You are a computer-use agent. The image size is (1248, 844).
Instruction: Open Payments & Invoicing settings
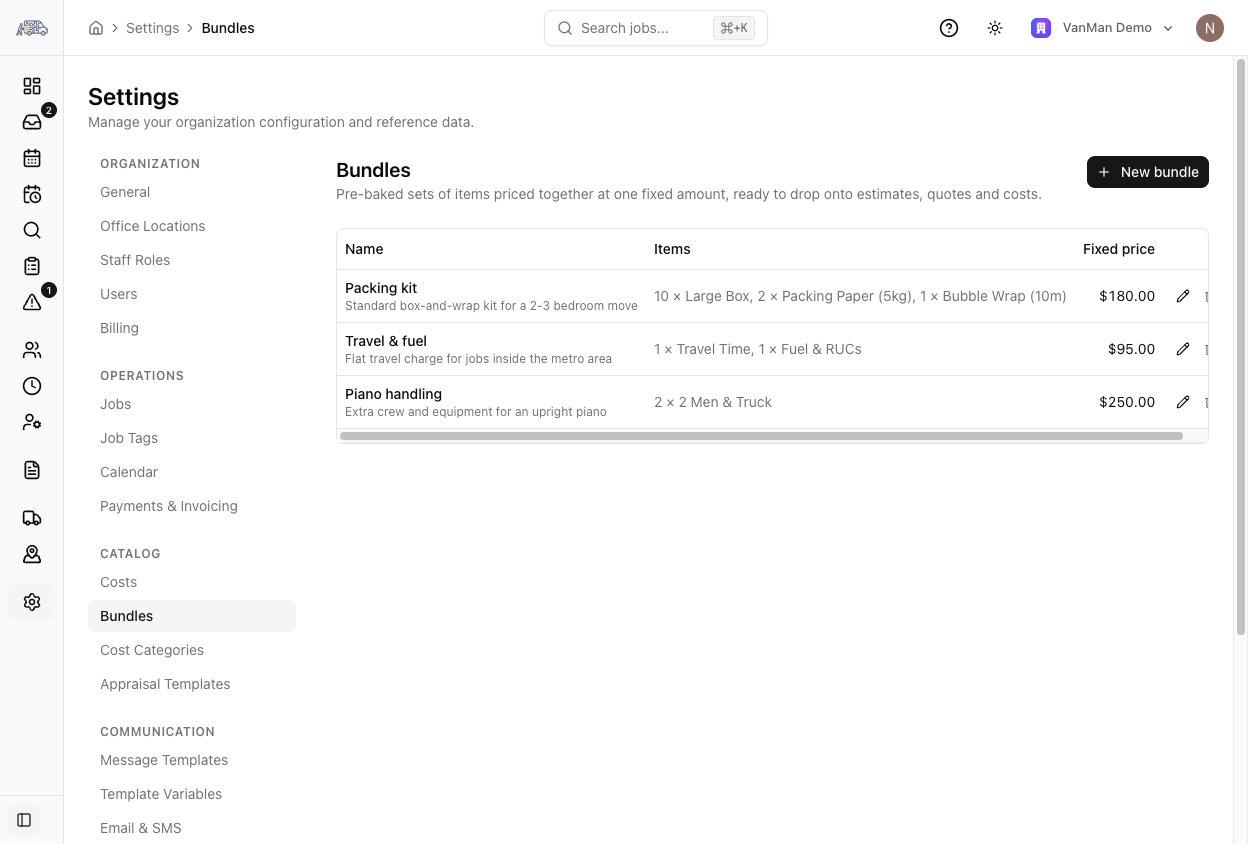coord(169,506)
